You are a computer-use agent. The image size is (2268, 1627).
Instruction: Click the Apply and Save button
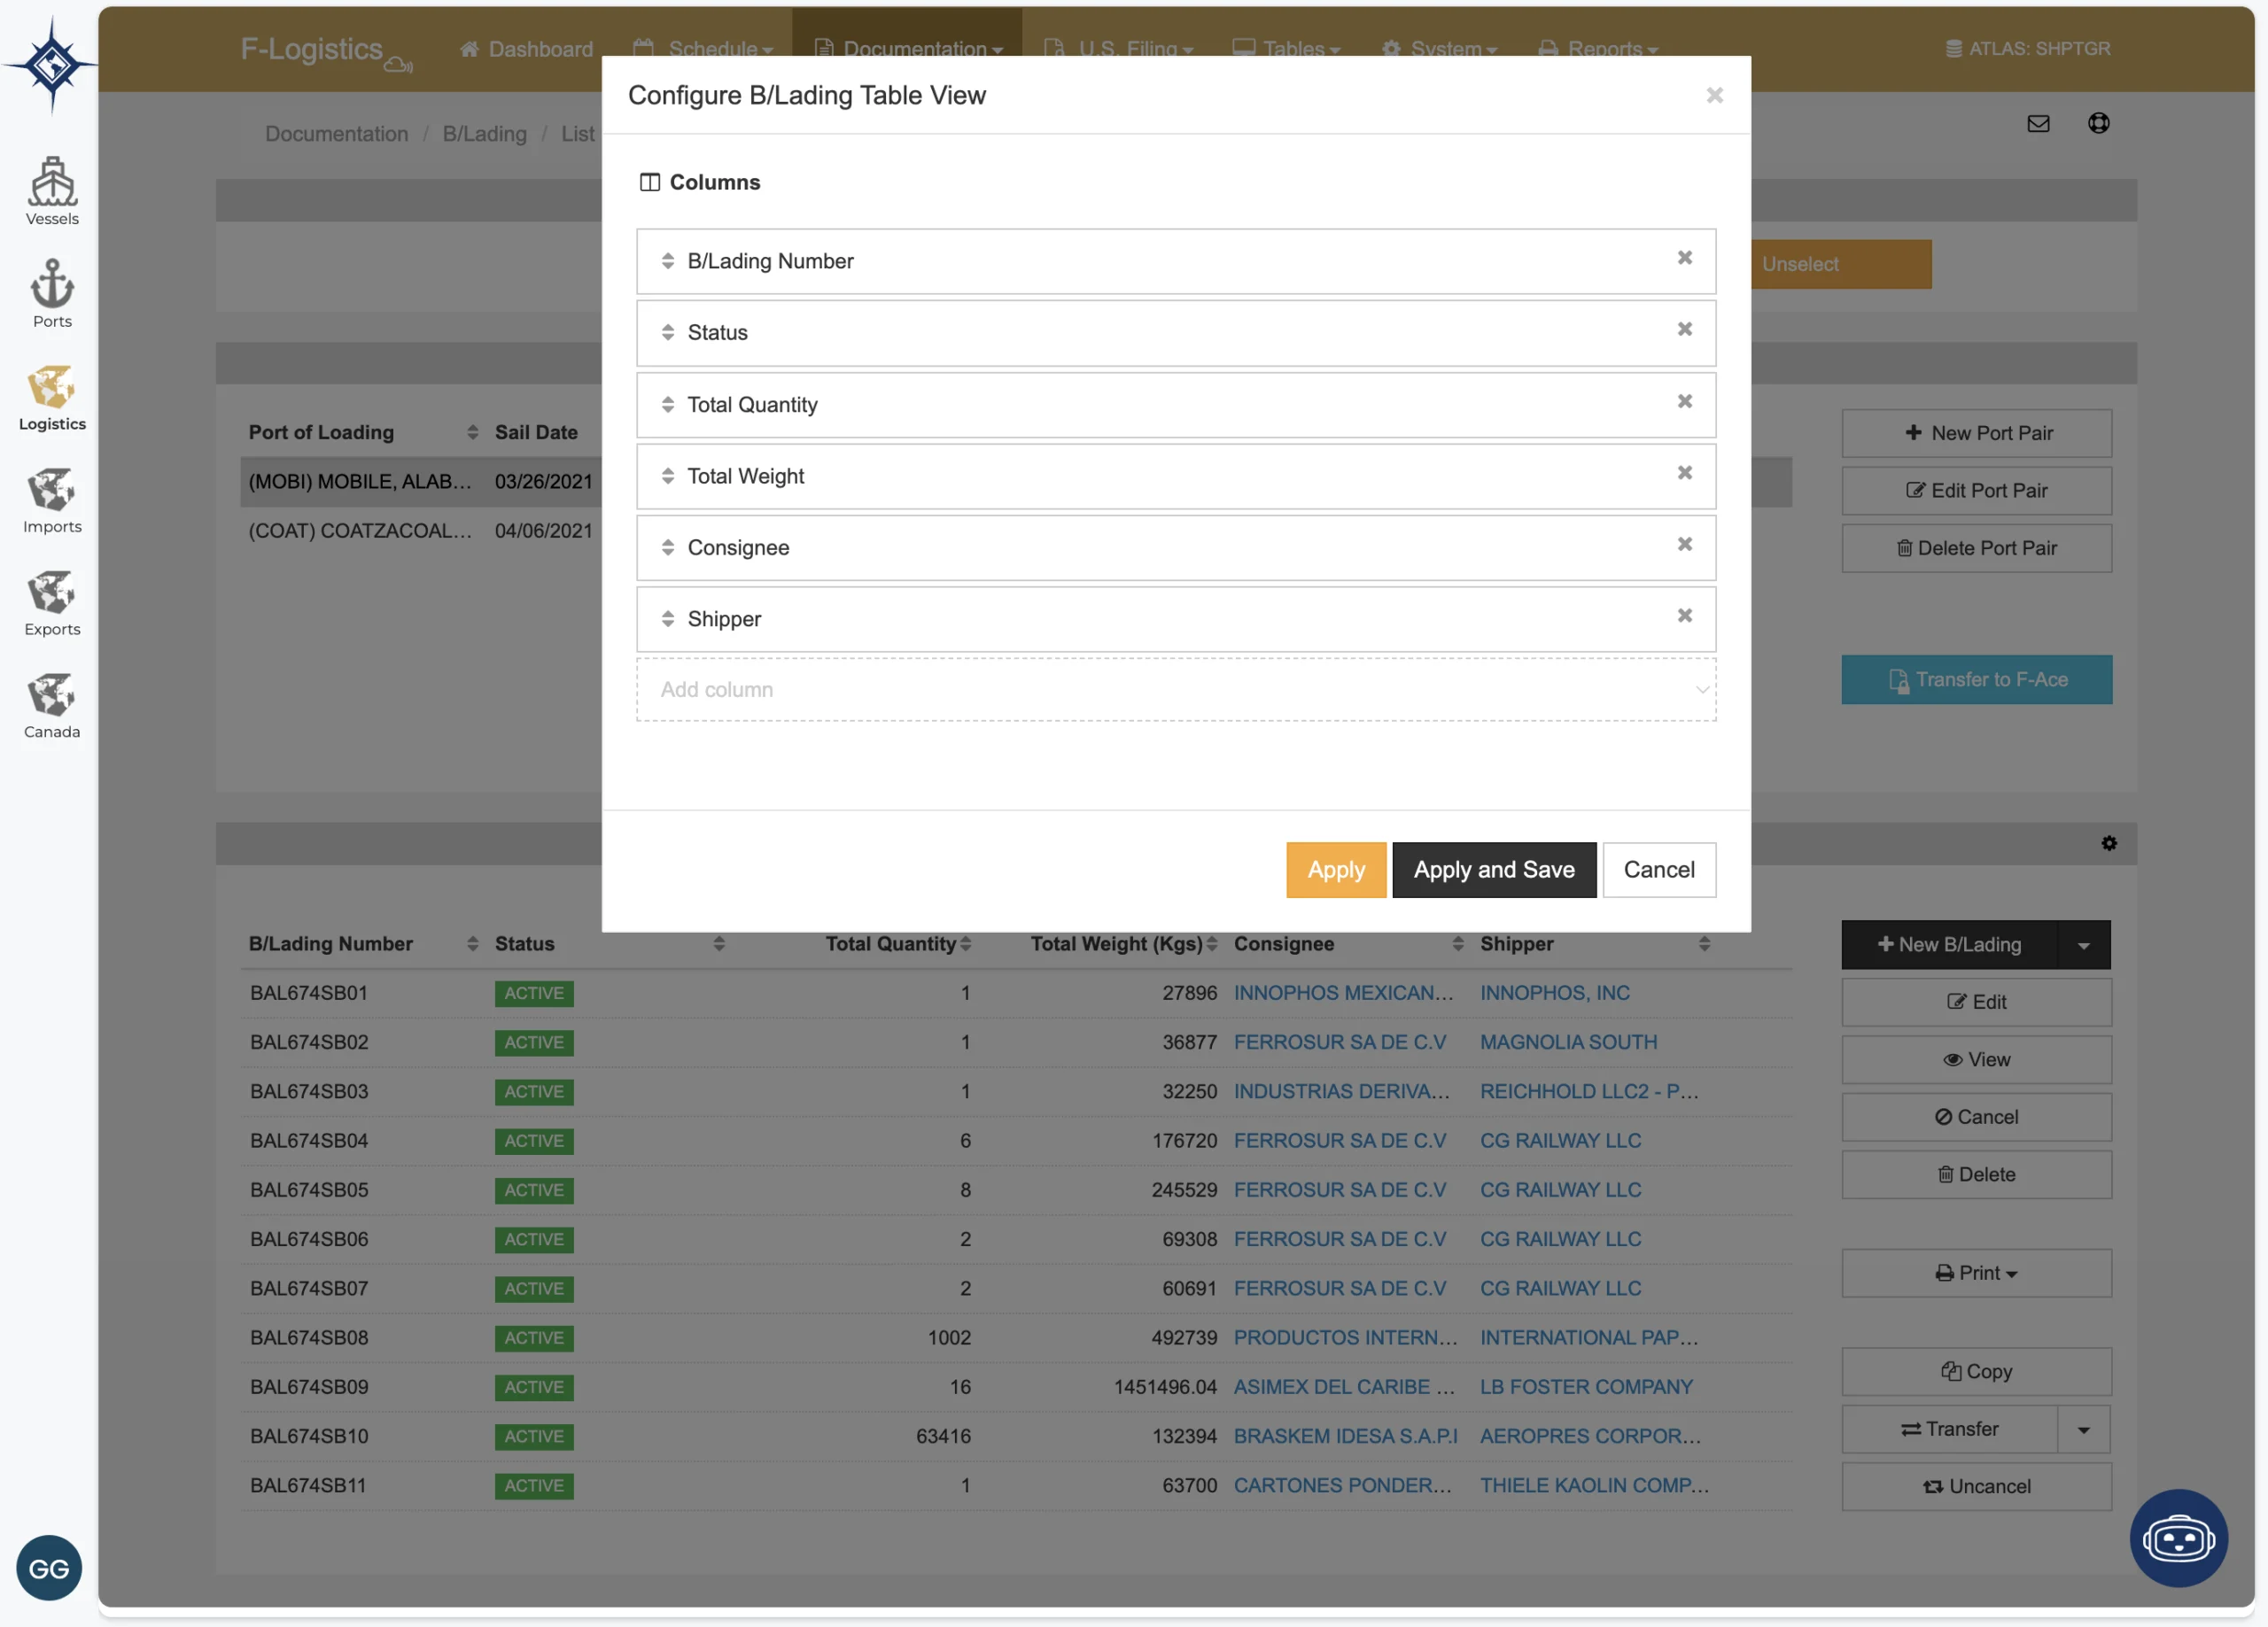coord(1493,869)
